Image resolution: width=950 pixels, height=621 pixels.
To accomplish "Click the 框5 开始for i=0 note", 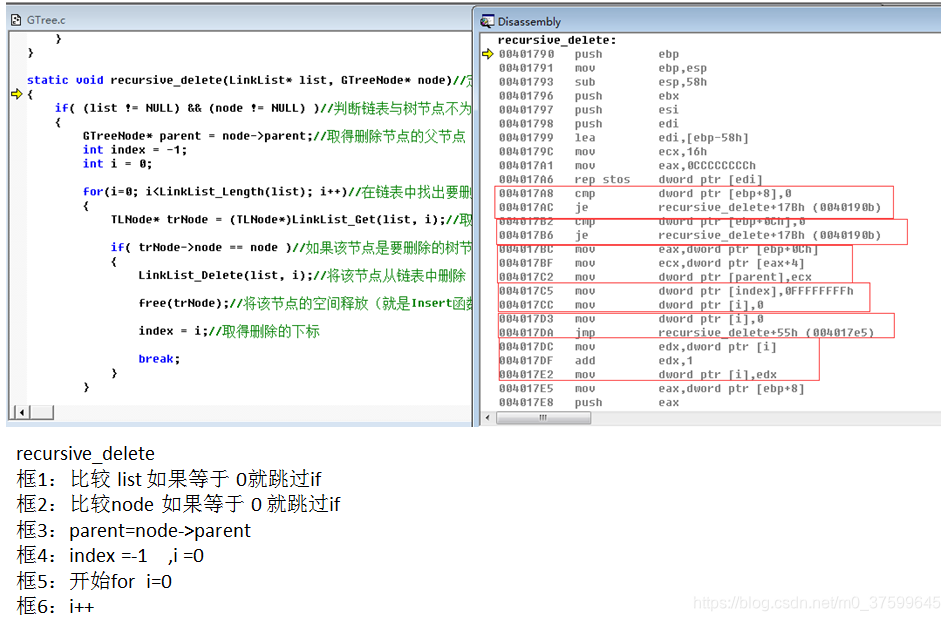I will click(94, 581).
